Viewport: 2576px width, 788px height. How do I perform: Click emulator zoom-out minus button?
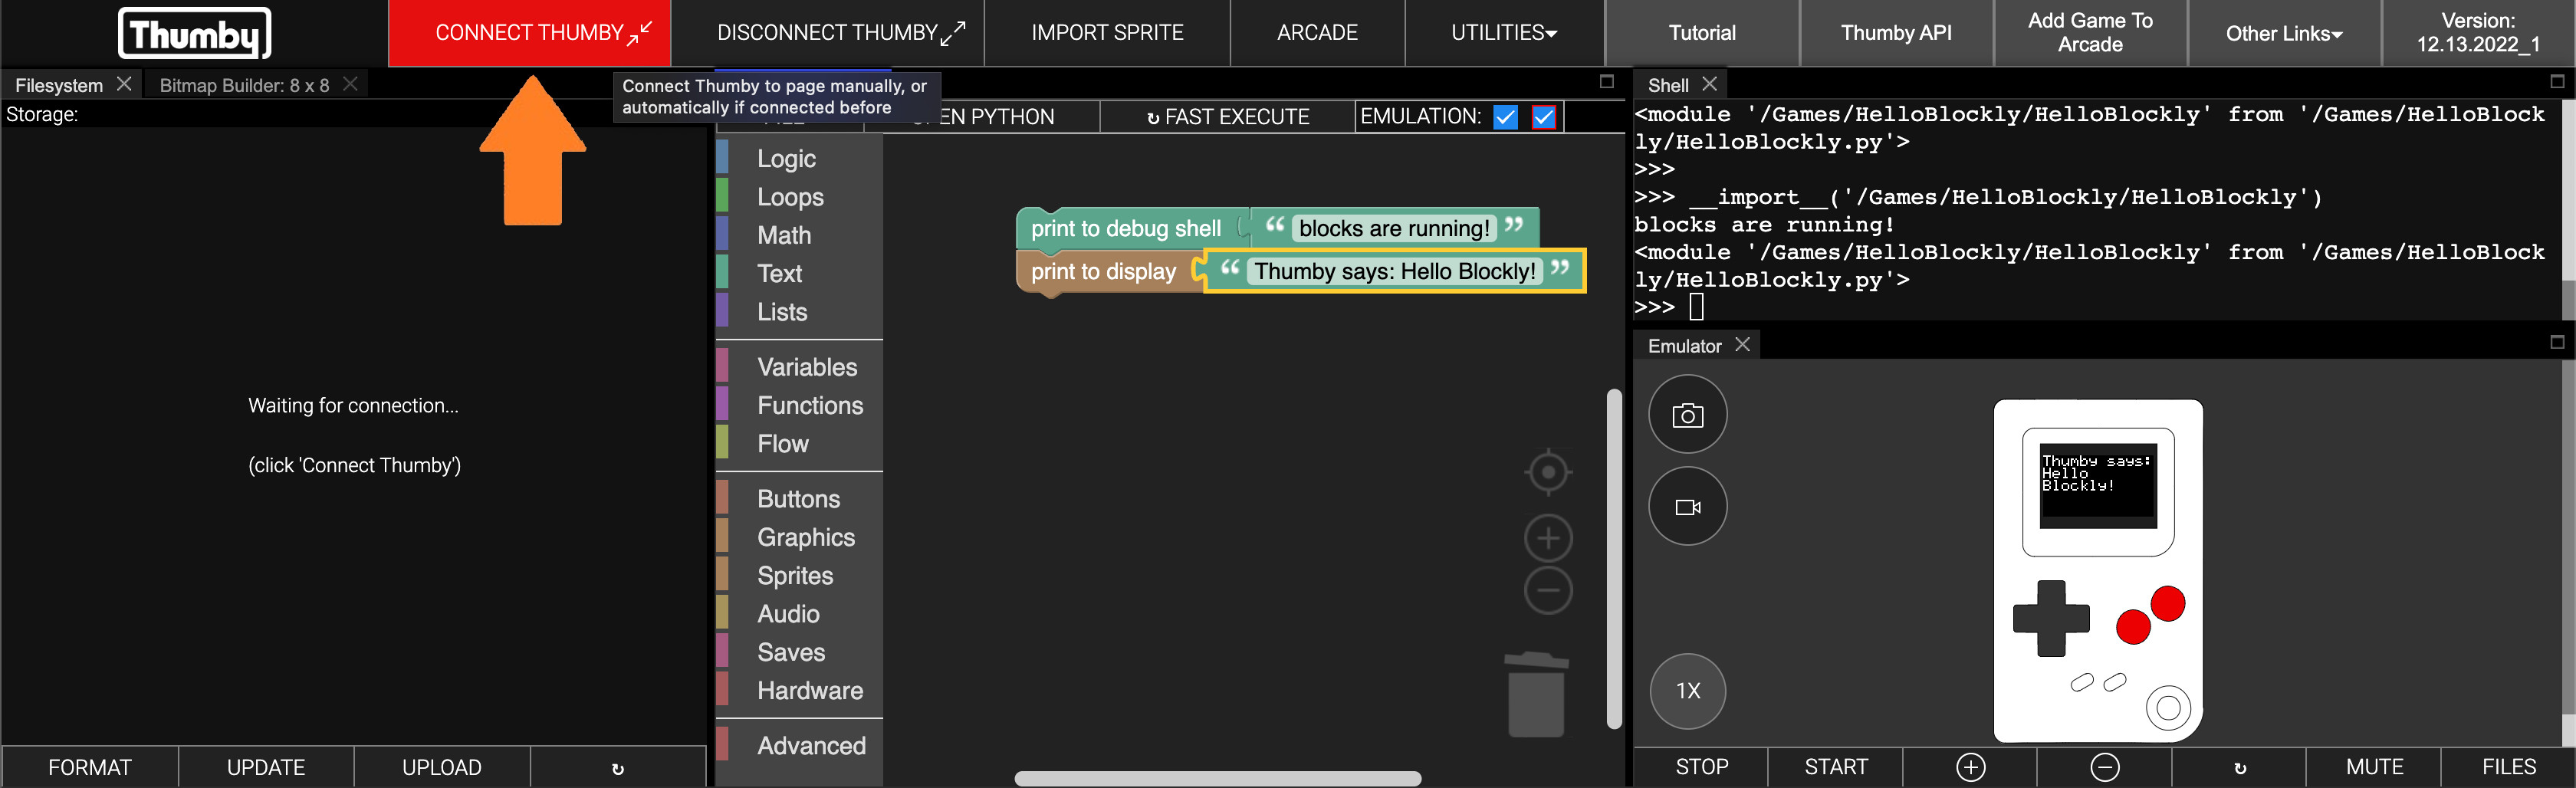pyautogui.click(x=2104, y=767)
